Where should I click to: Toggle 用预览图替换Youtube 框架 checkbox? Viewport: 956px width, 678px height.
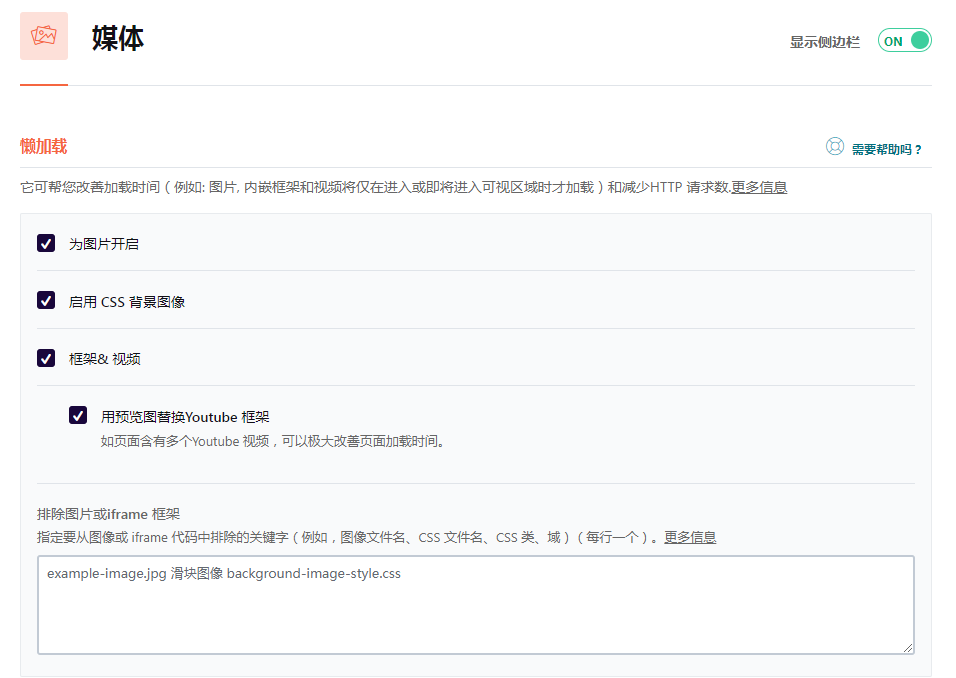pyautogui.click(x=78, y=415)
